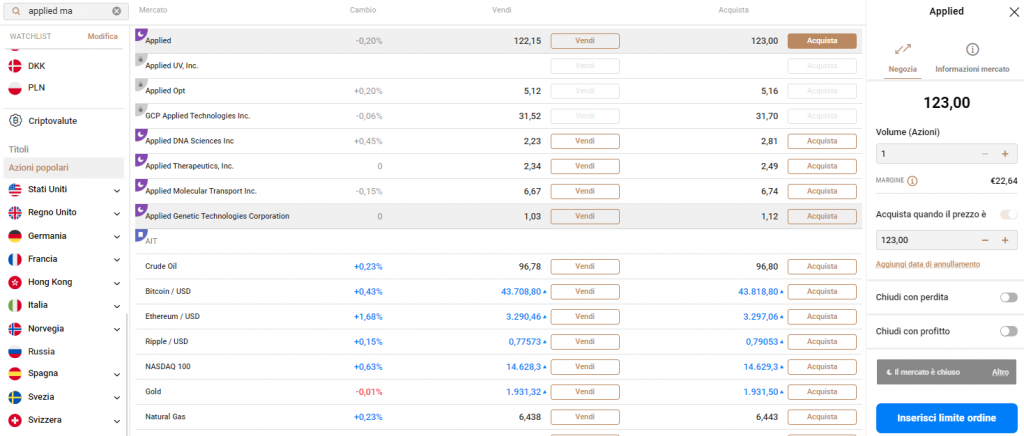
Task: Close the Applied order panel
Action: click(x=1014, y=11)
